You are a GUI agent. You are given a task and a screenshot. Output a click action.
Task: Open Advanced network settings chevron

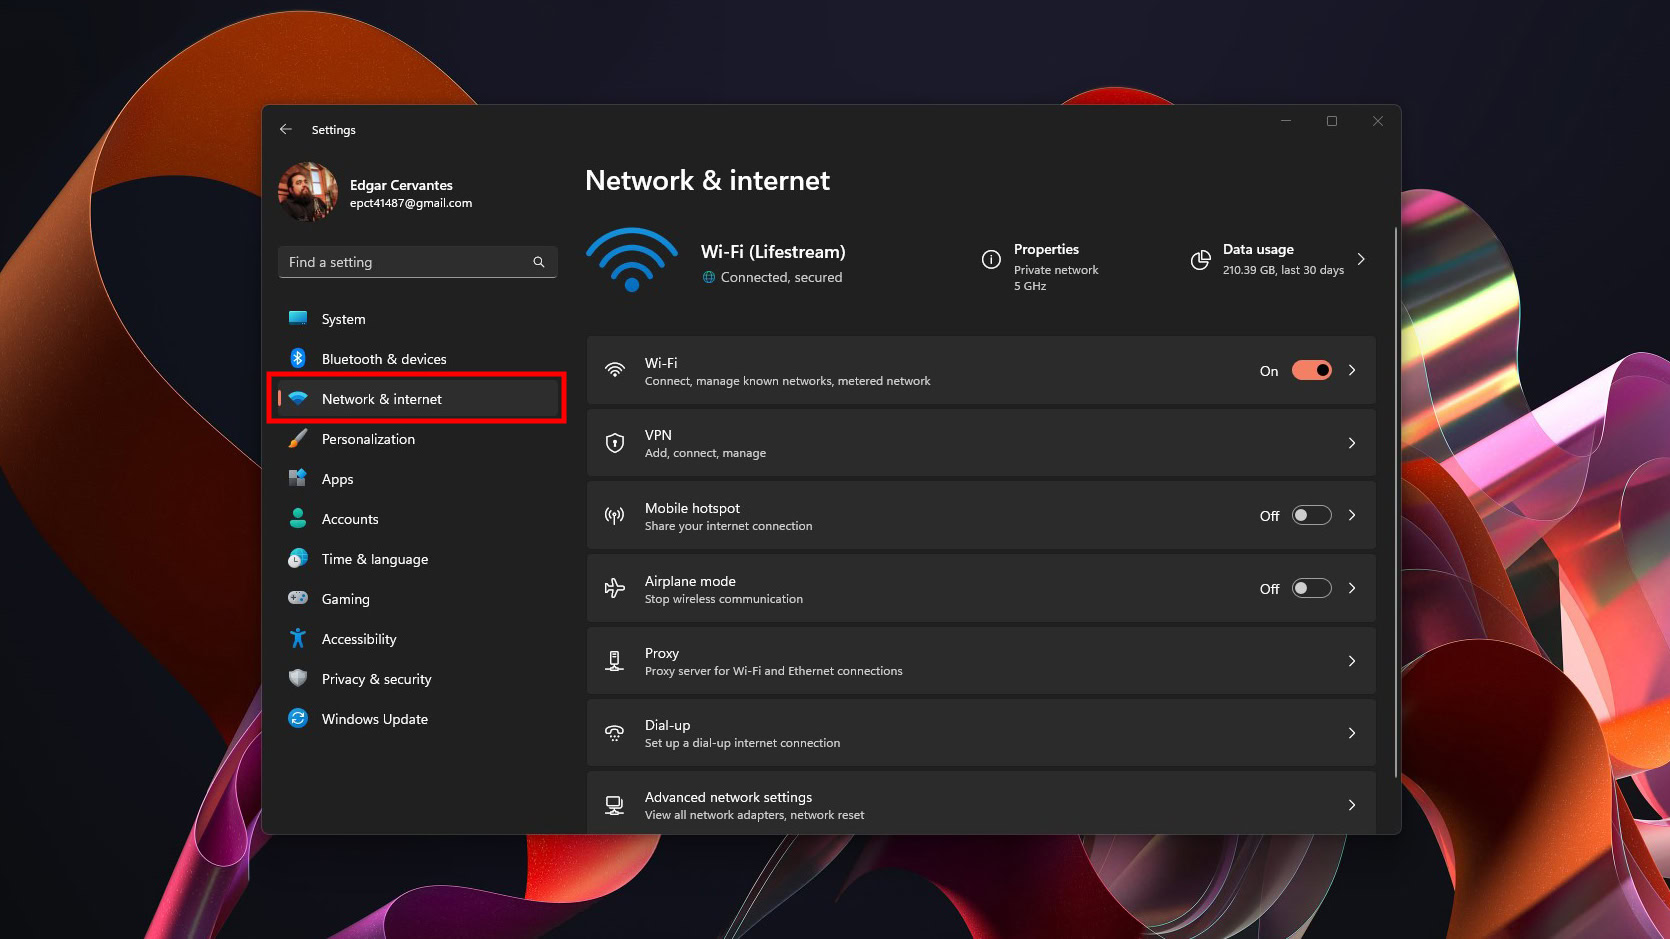pyautogui.click(x=1352, y=805)
